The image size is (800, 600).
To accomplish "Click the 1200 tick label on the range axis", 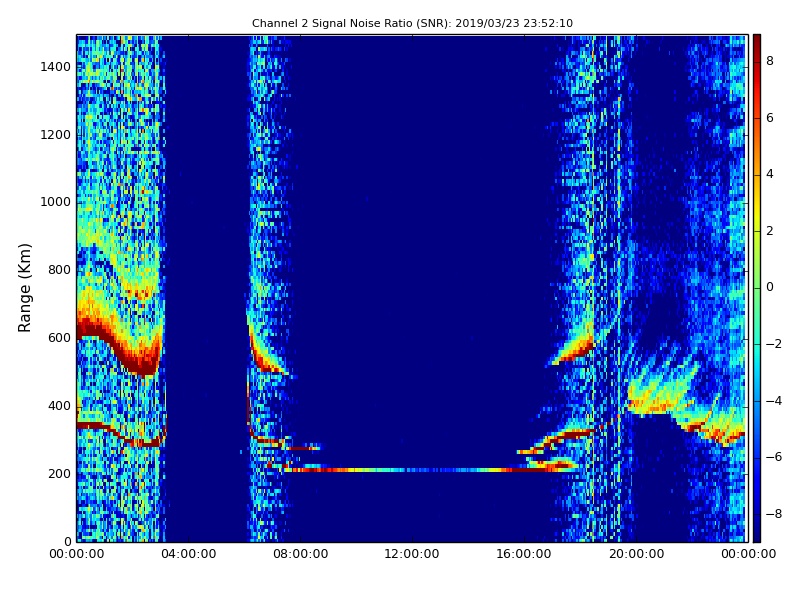I will pyautogui.click(x=55, y=135).
